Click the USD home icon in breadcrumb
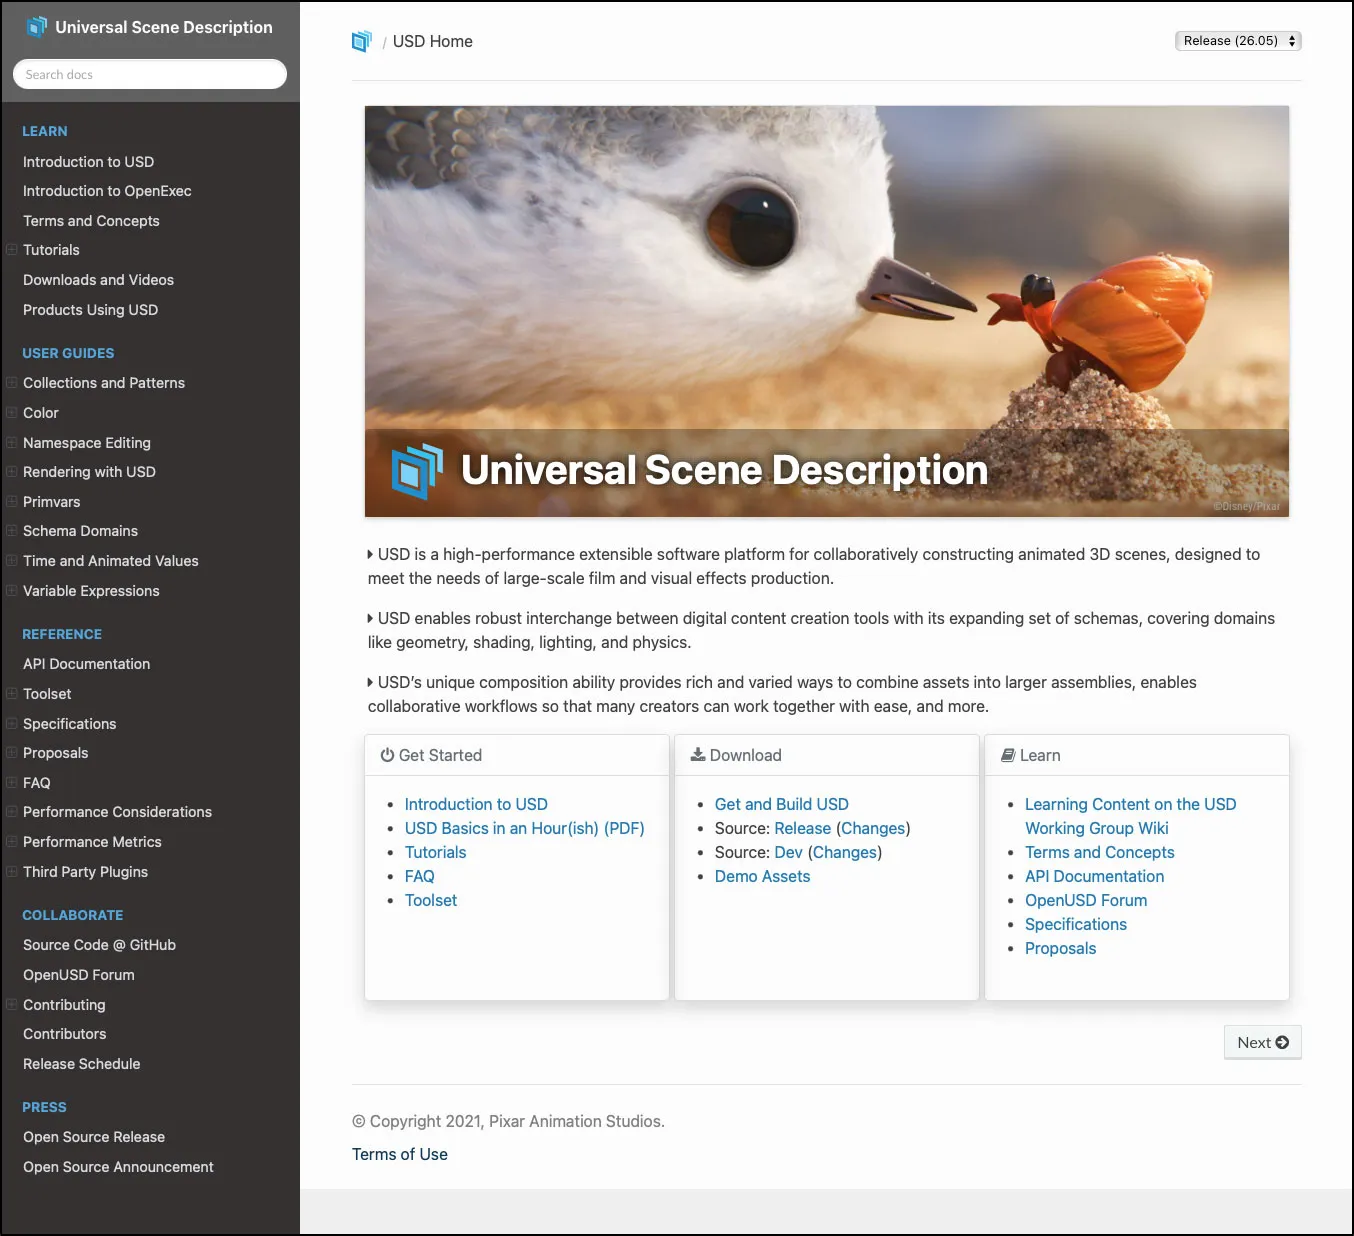Image resolution: width=1354 pixels, height=1236 pixels. point(362,41)
